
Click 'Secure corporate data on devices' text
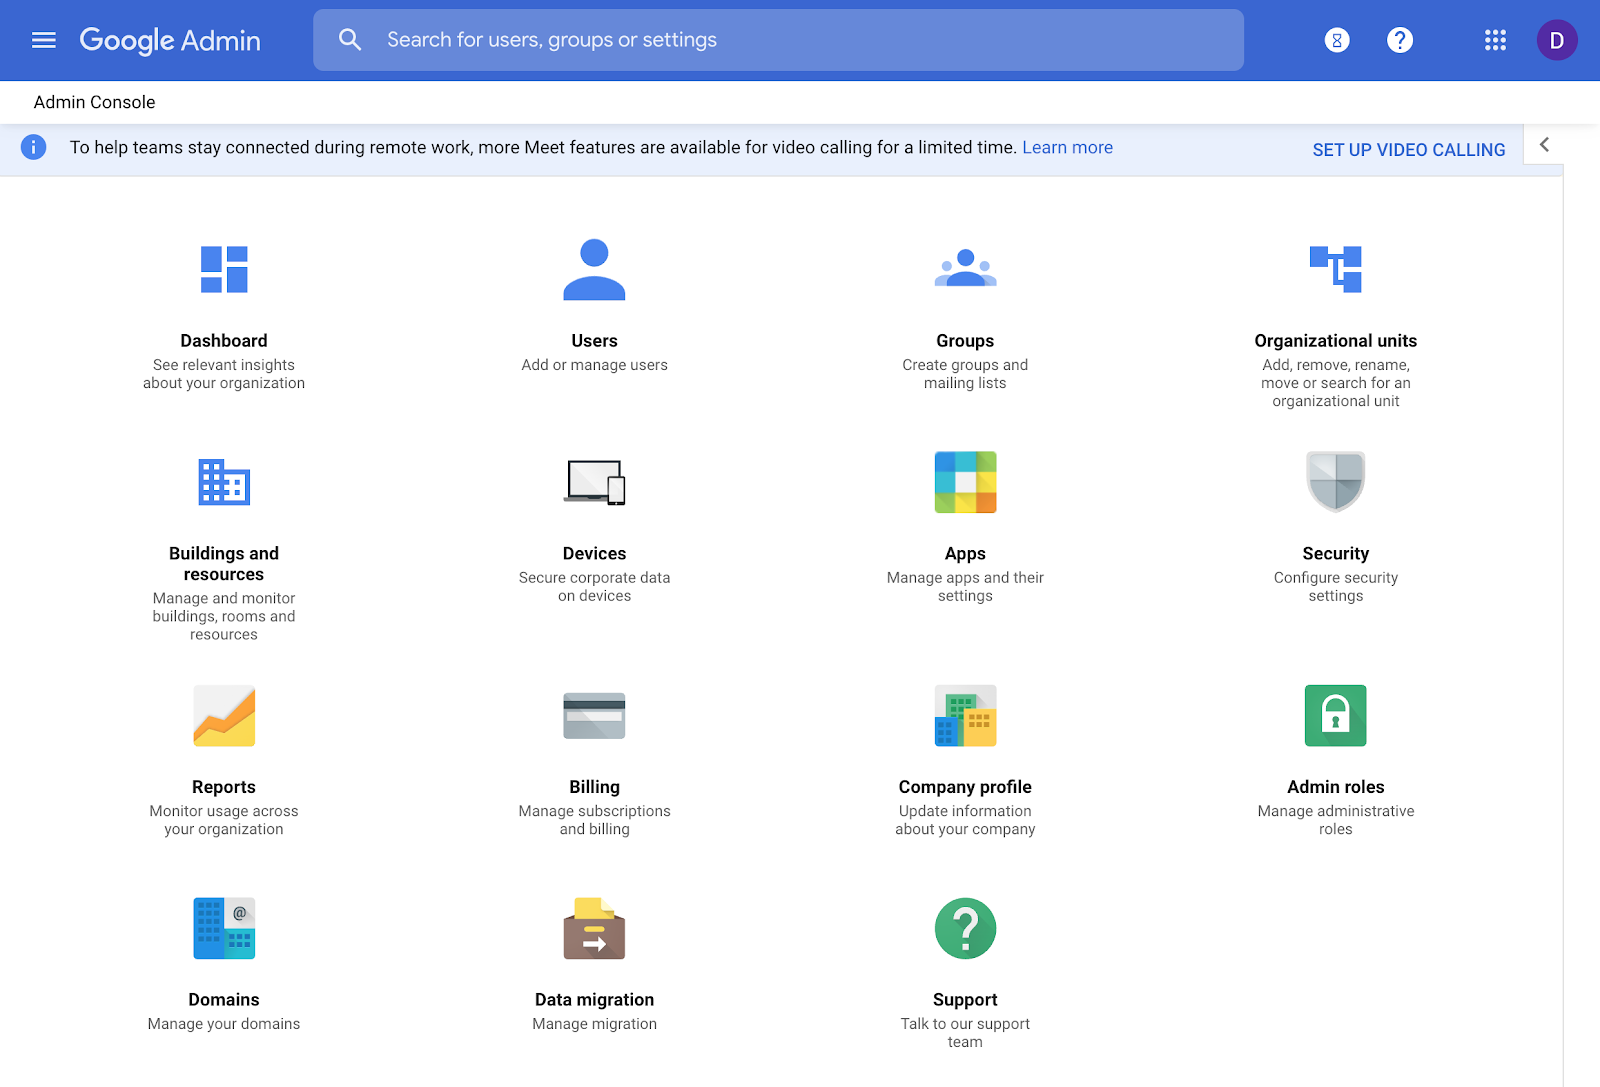point(594,586)
